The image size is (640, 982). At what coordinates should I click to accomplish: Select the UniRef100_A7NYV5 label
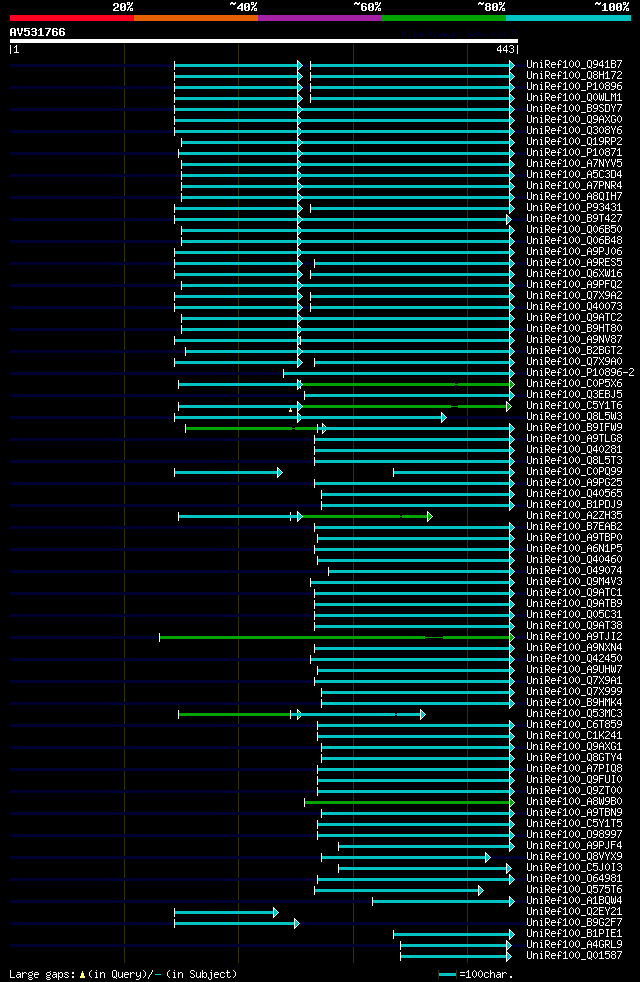(x=574, y=163)
